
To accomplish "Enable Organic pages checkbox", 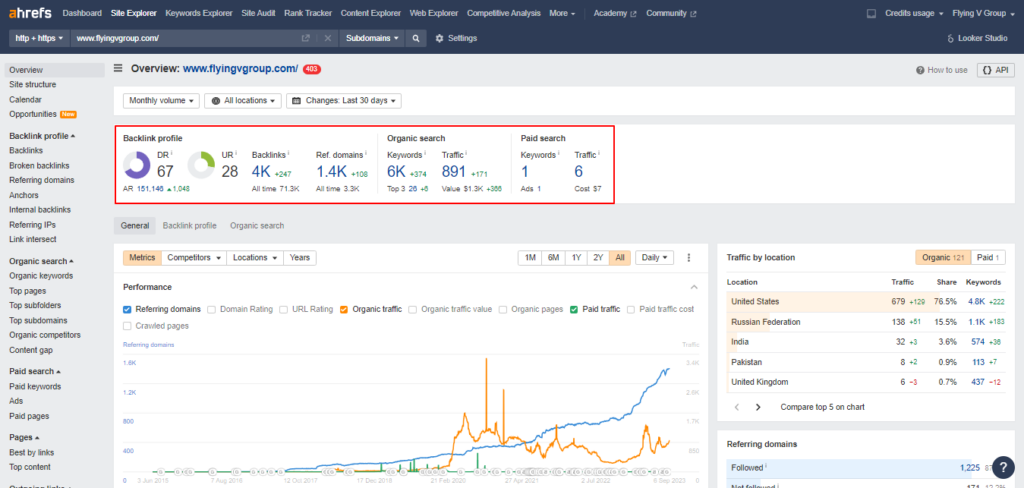I will click(503, 309).
